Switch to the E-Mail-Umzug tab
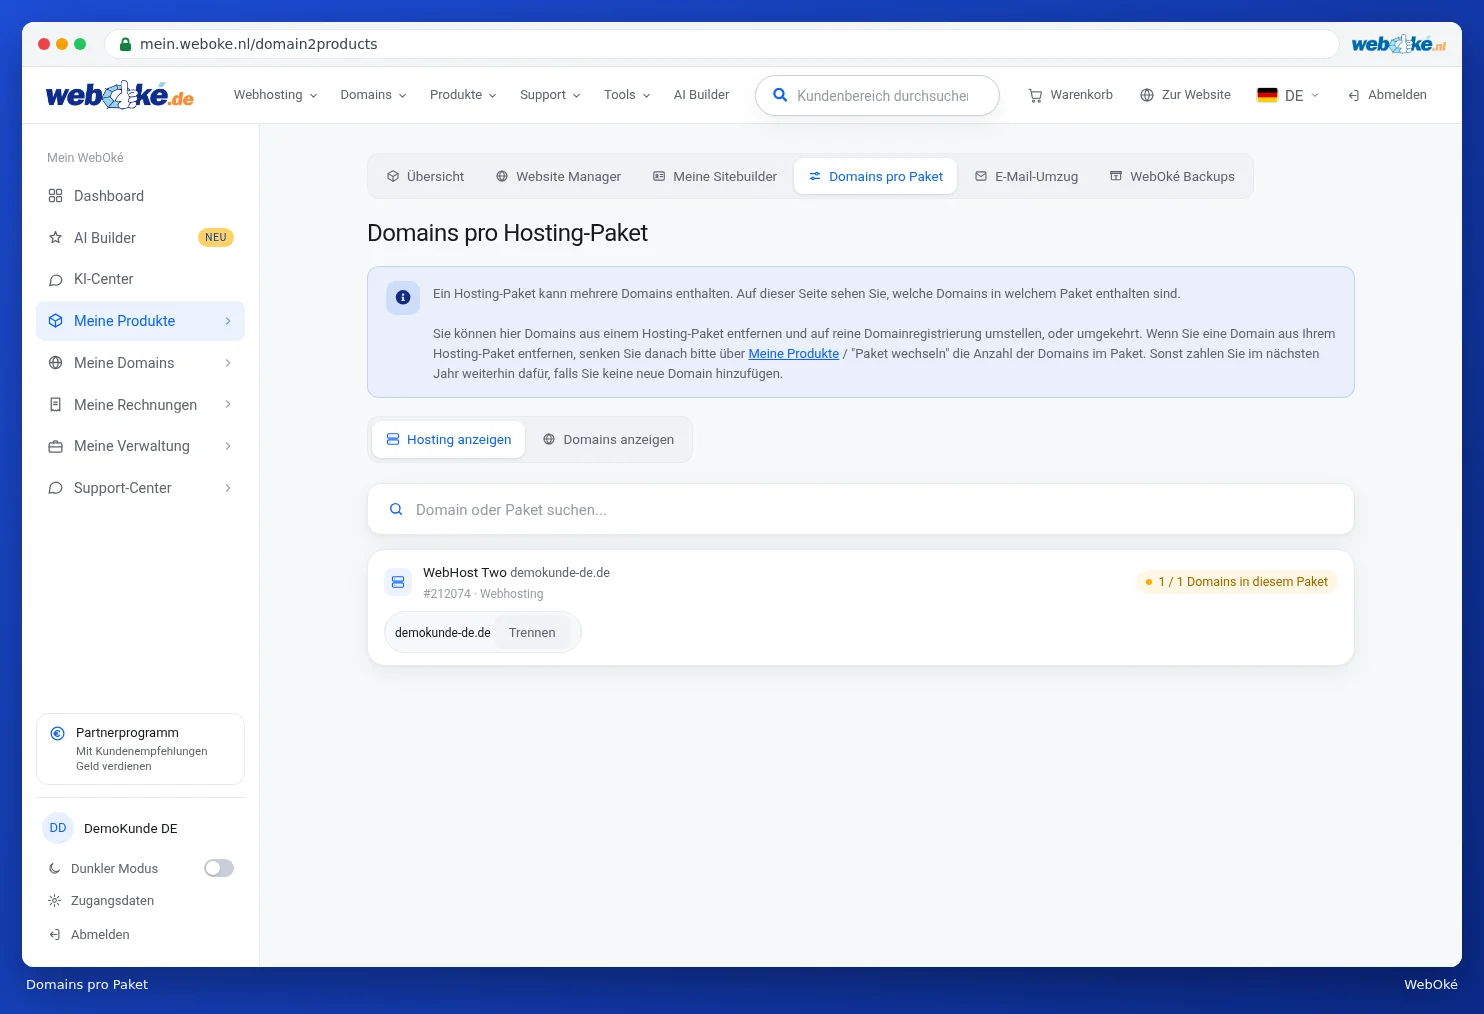This screenshot has width=1484, height=1014. pos(1026,176)
